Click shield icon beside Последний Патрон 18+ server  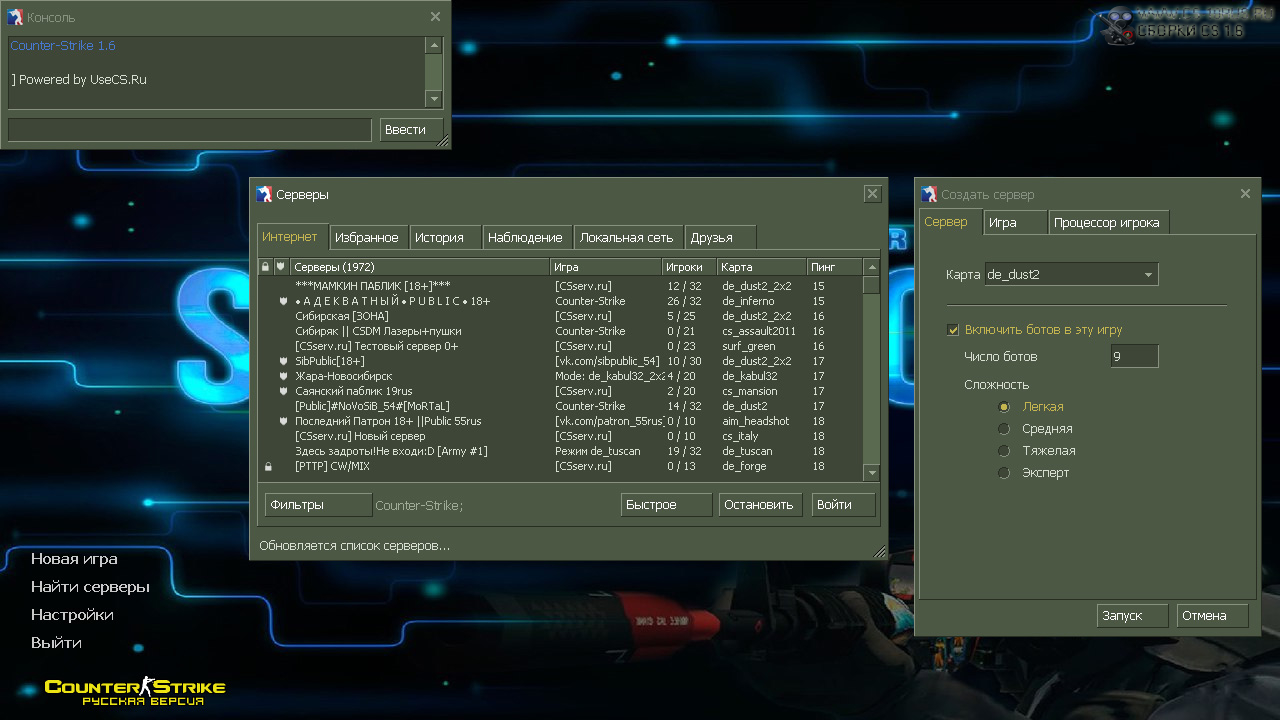coord(284,421)
